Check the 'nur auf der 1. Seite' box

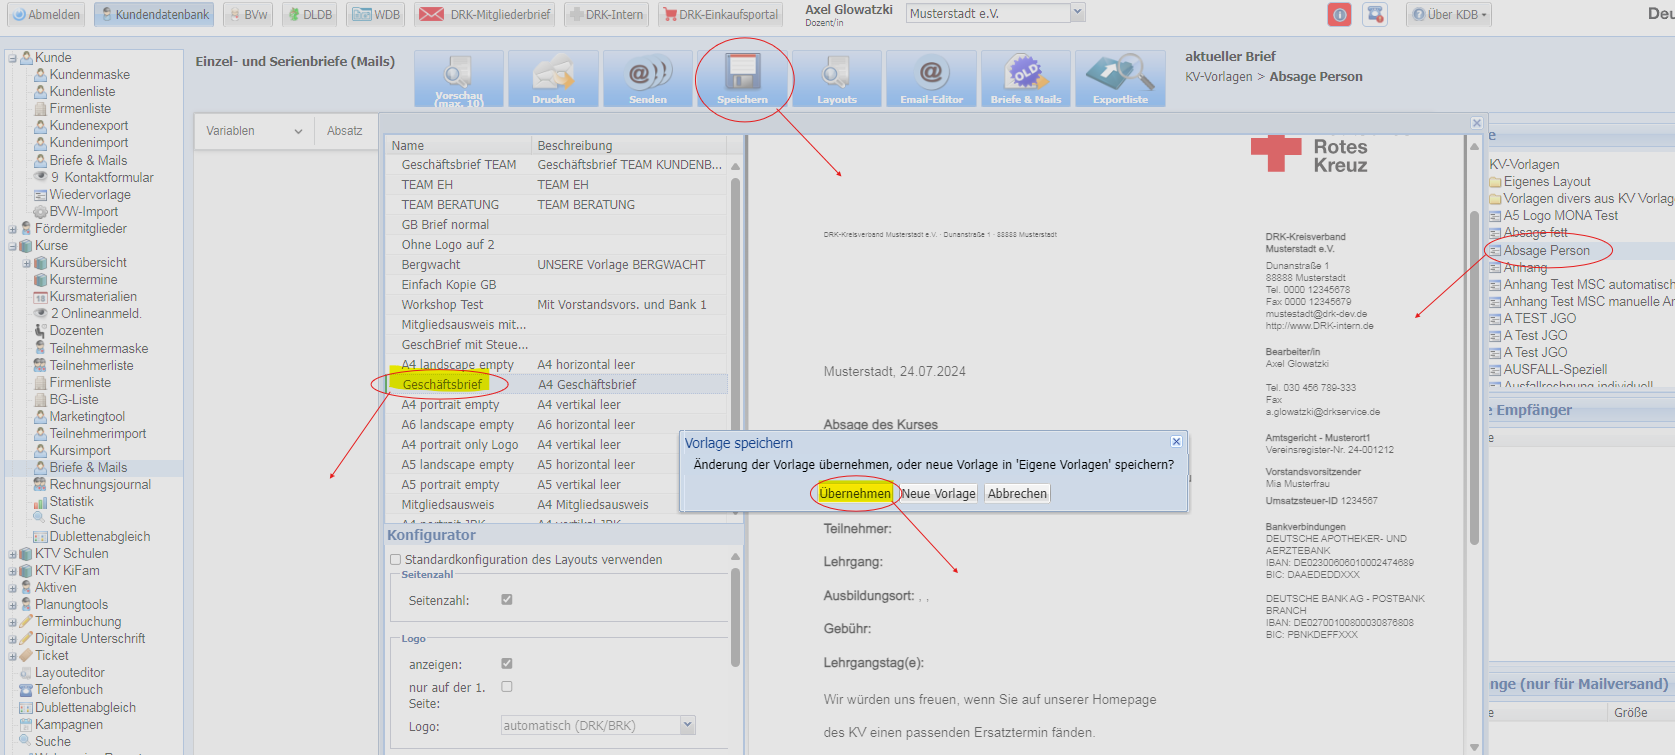(507, 687)
